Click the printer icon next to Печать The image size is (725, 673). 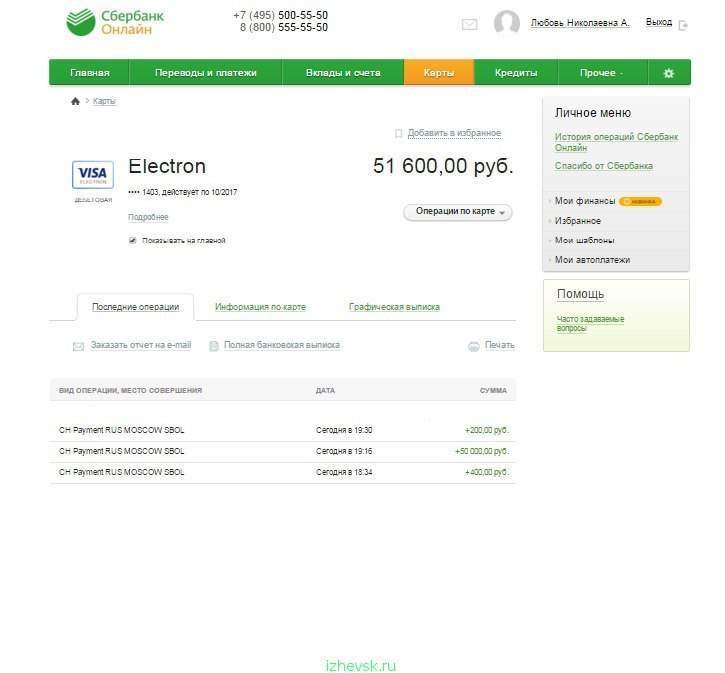tap(473, 346)
